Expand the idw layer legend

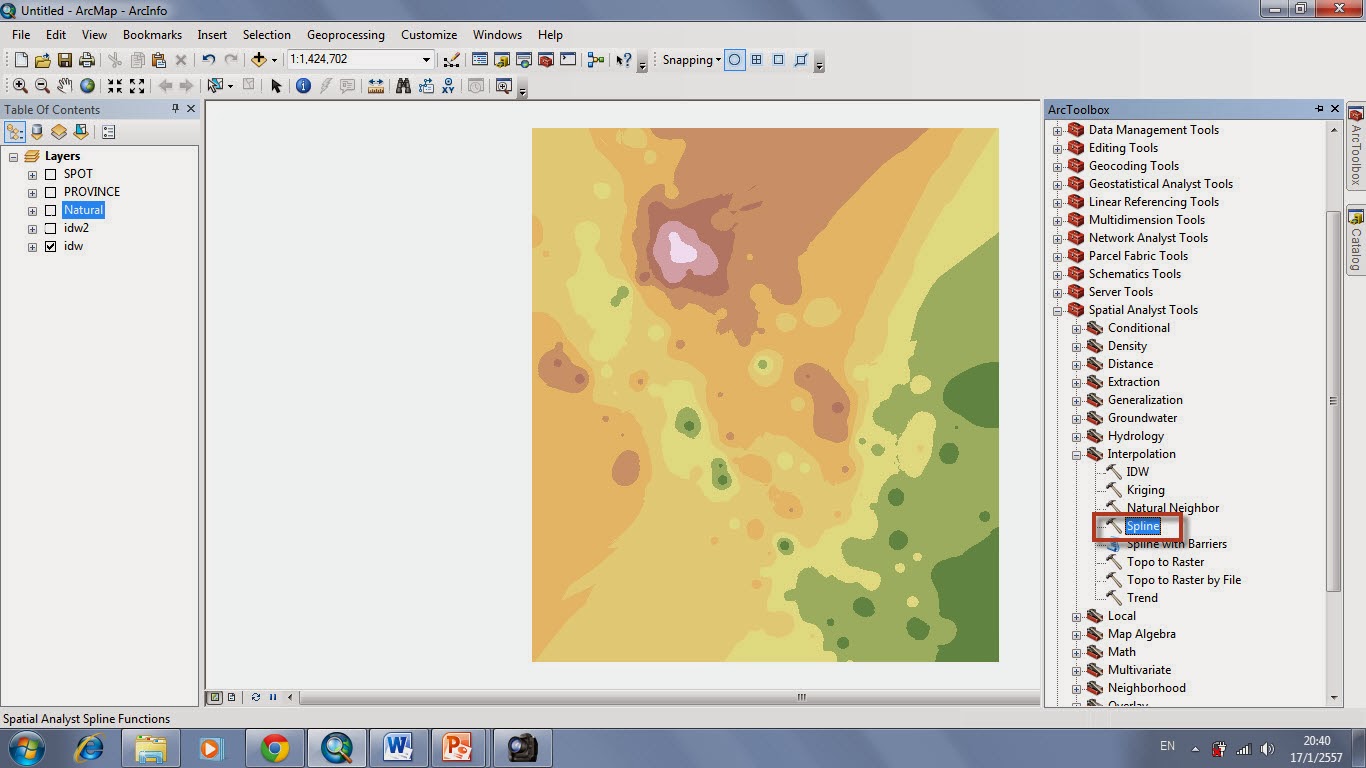32,246
